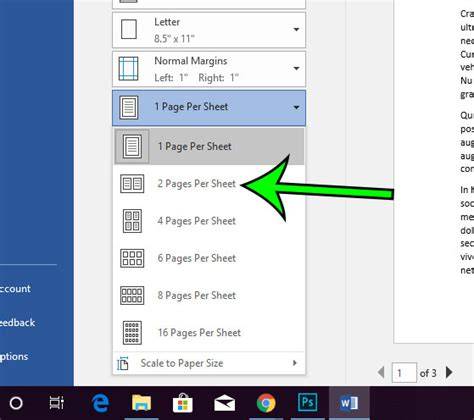This screenshot has width=474, height=420.
Task: Go to the next preview page
Action: click(x=449, y=372)
